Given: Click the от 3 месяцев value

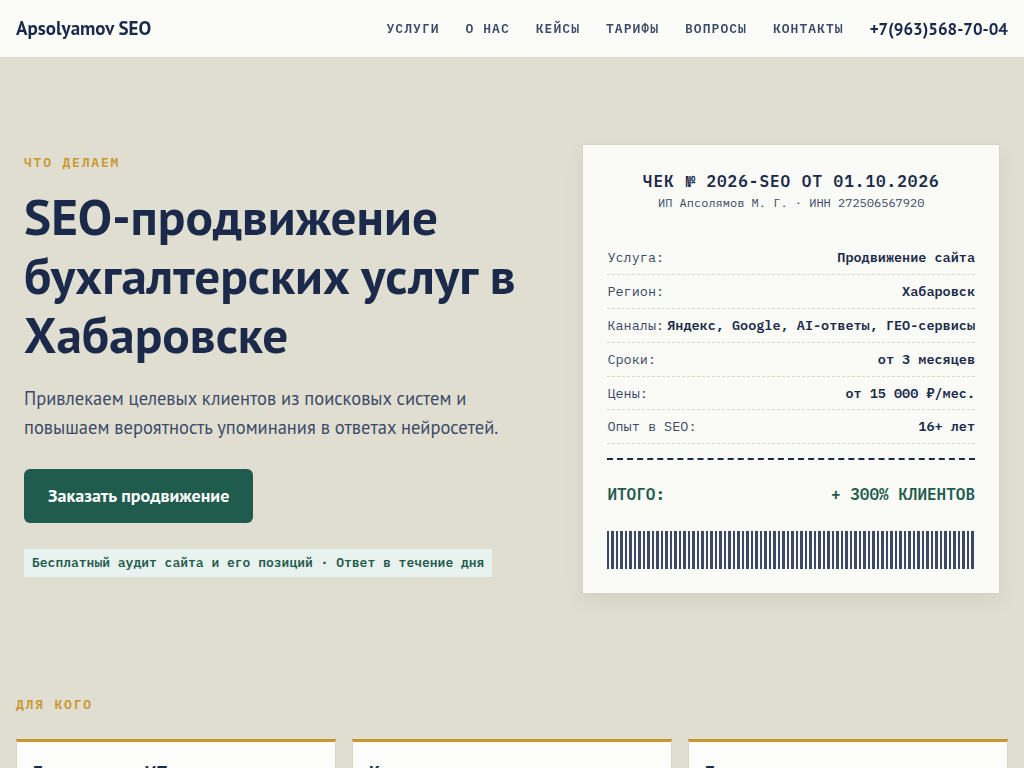Looking at the screenshot, I should tap(926, 360).
